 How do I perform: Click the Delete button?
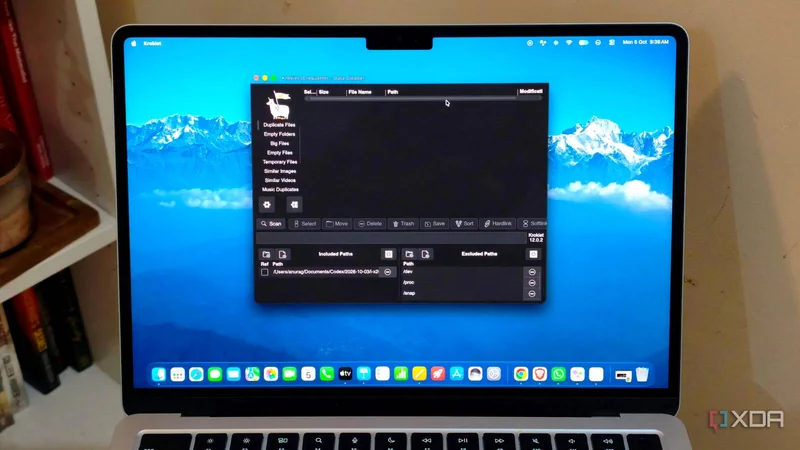coord(370,223)
